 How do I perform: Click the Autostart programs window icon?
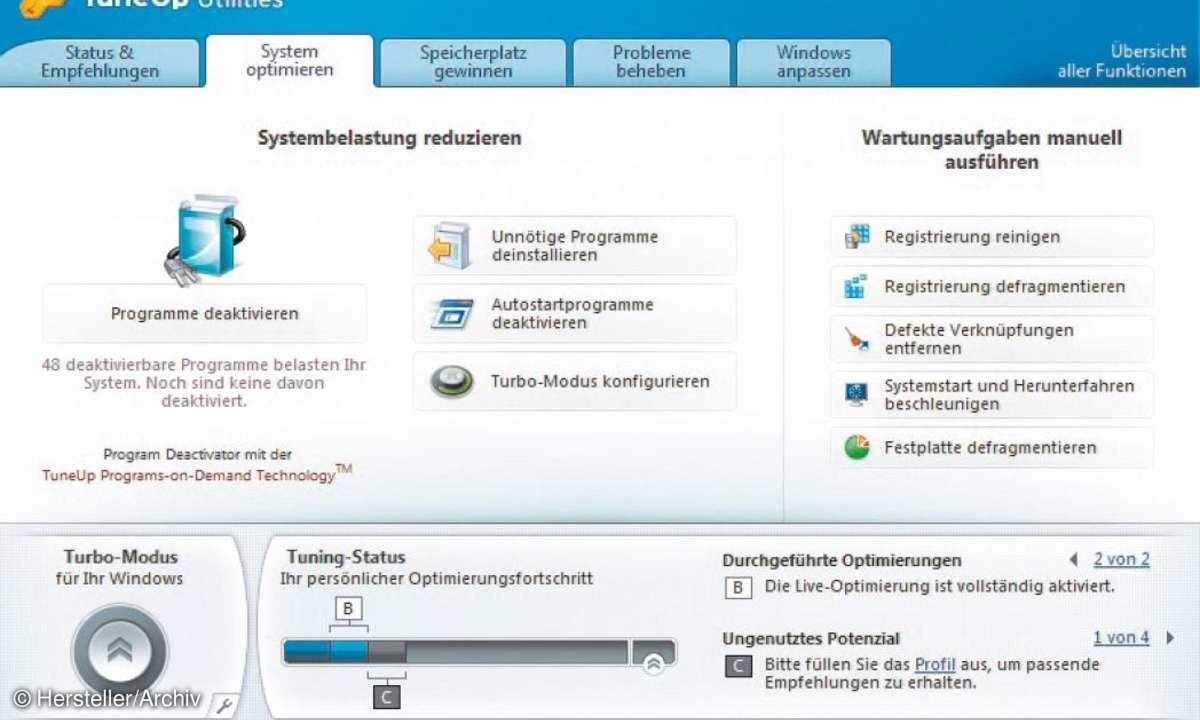click(451, 314)
